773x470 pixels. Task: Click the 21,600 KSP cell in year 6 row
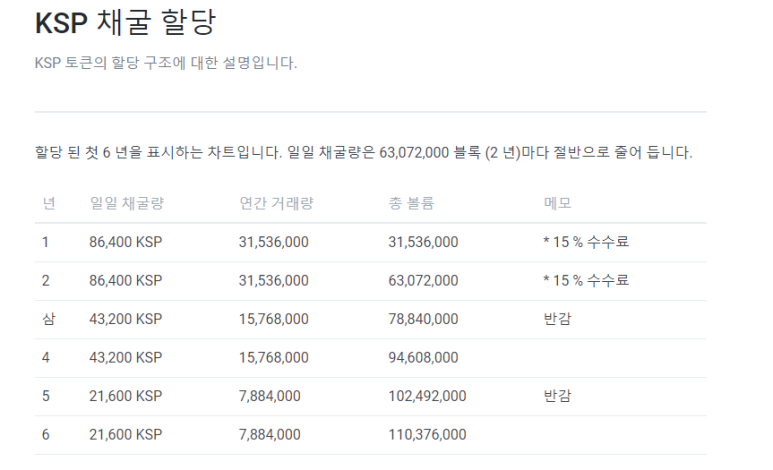pyautogui.click(x=126, y=434)
